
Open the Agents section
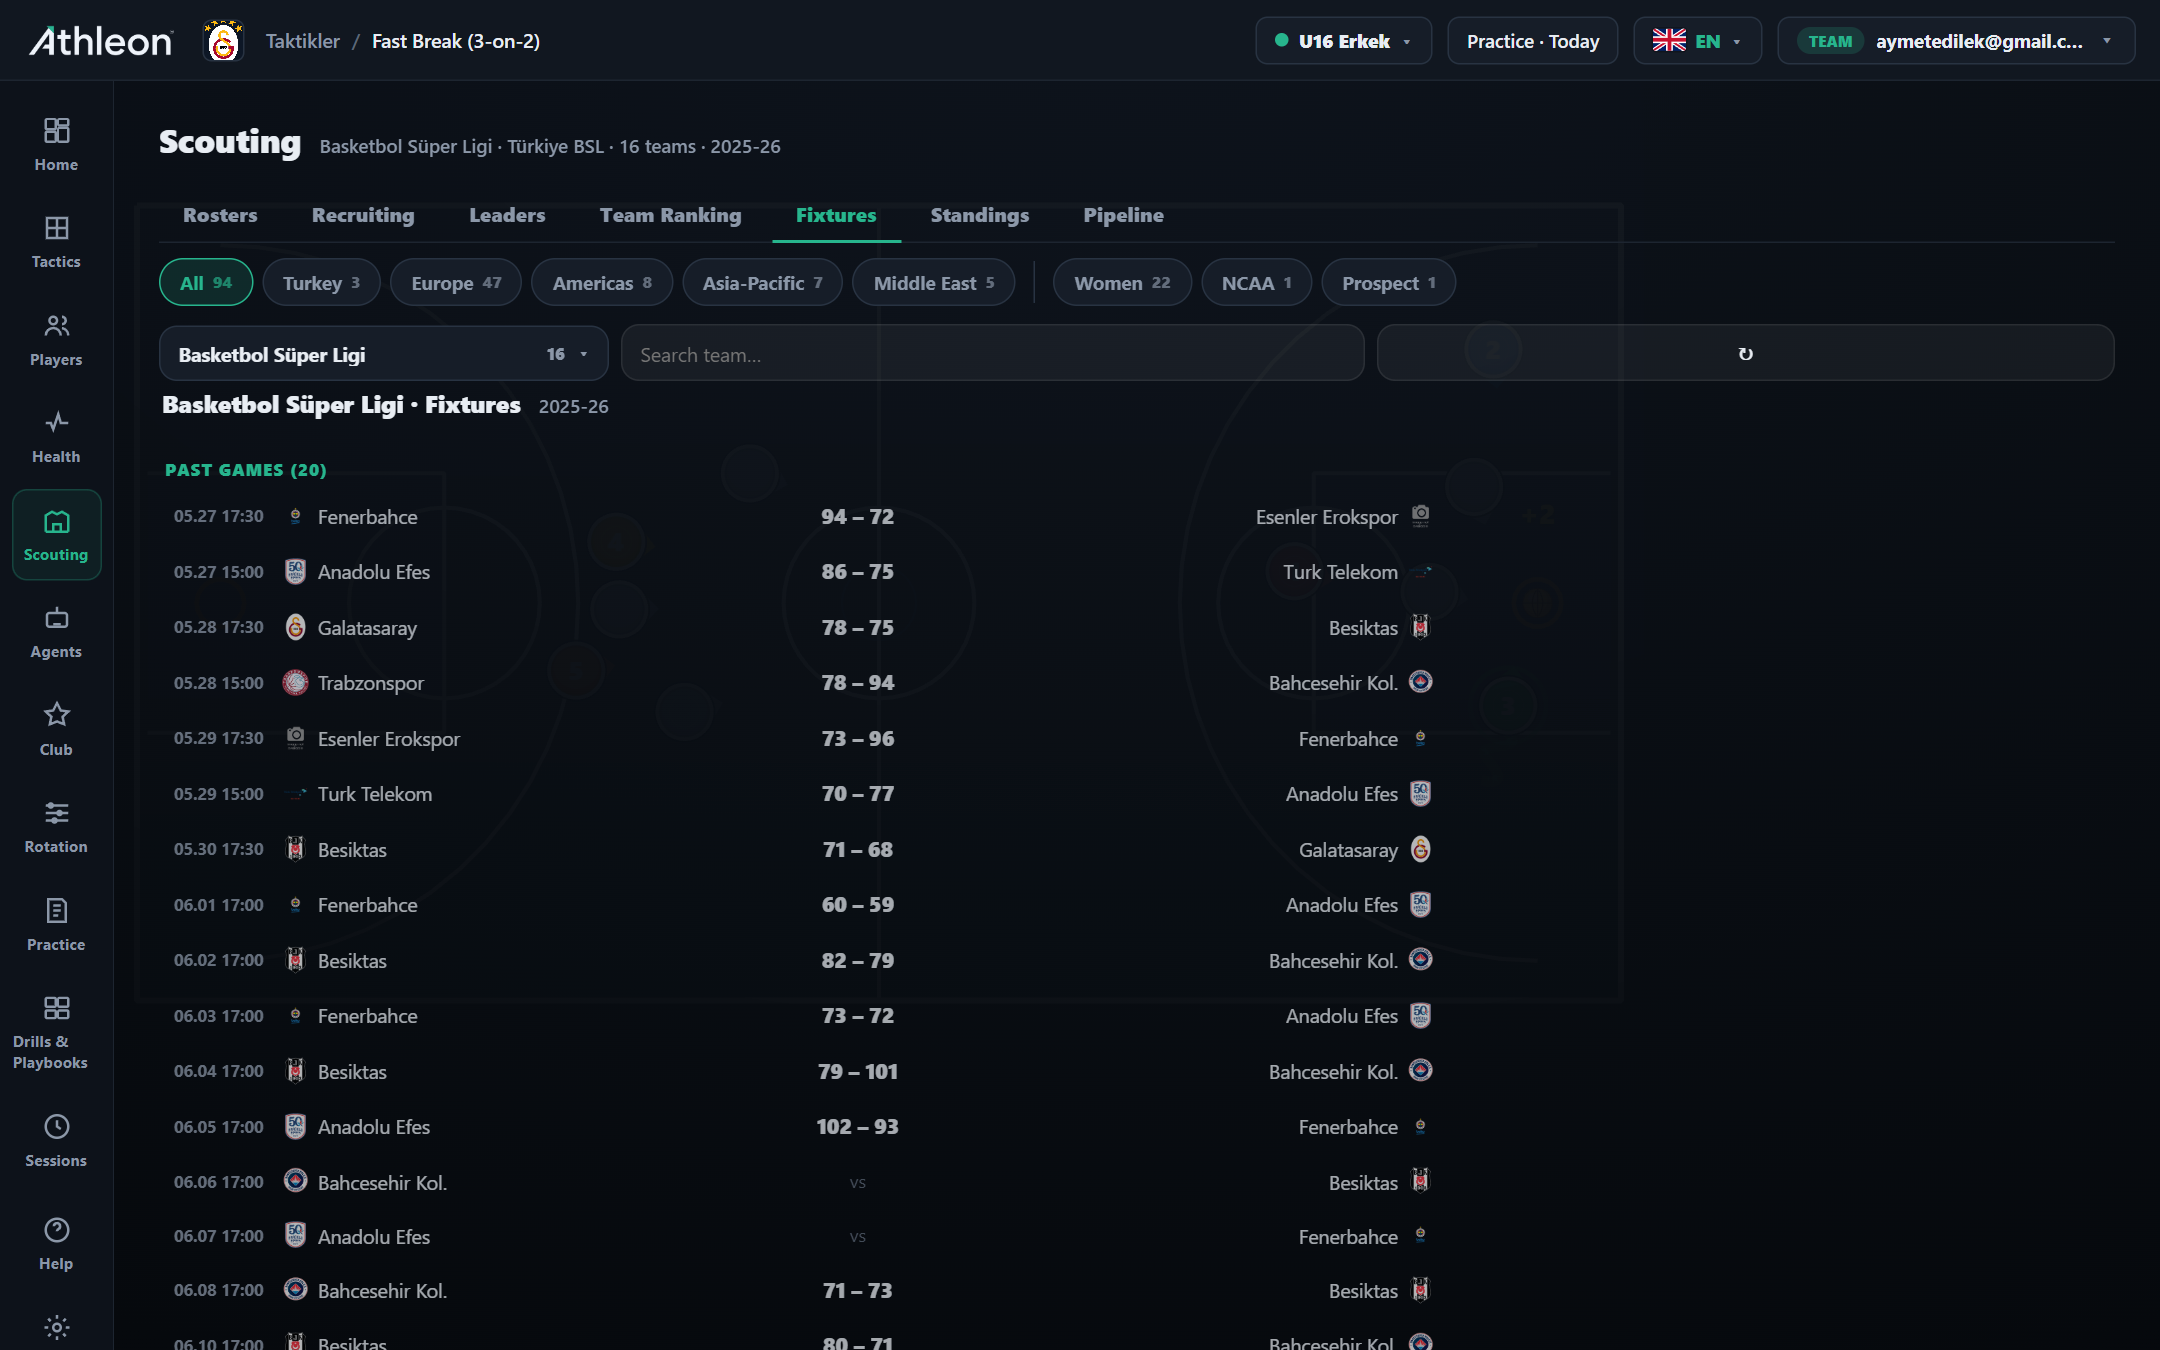(56, 632)
